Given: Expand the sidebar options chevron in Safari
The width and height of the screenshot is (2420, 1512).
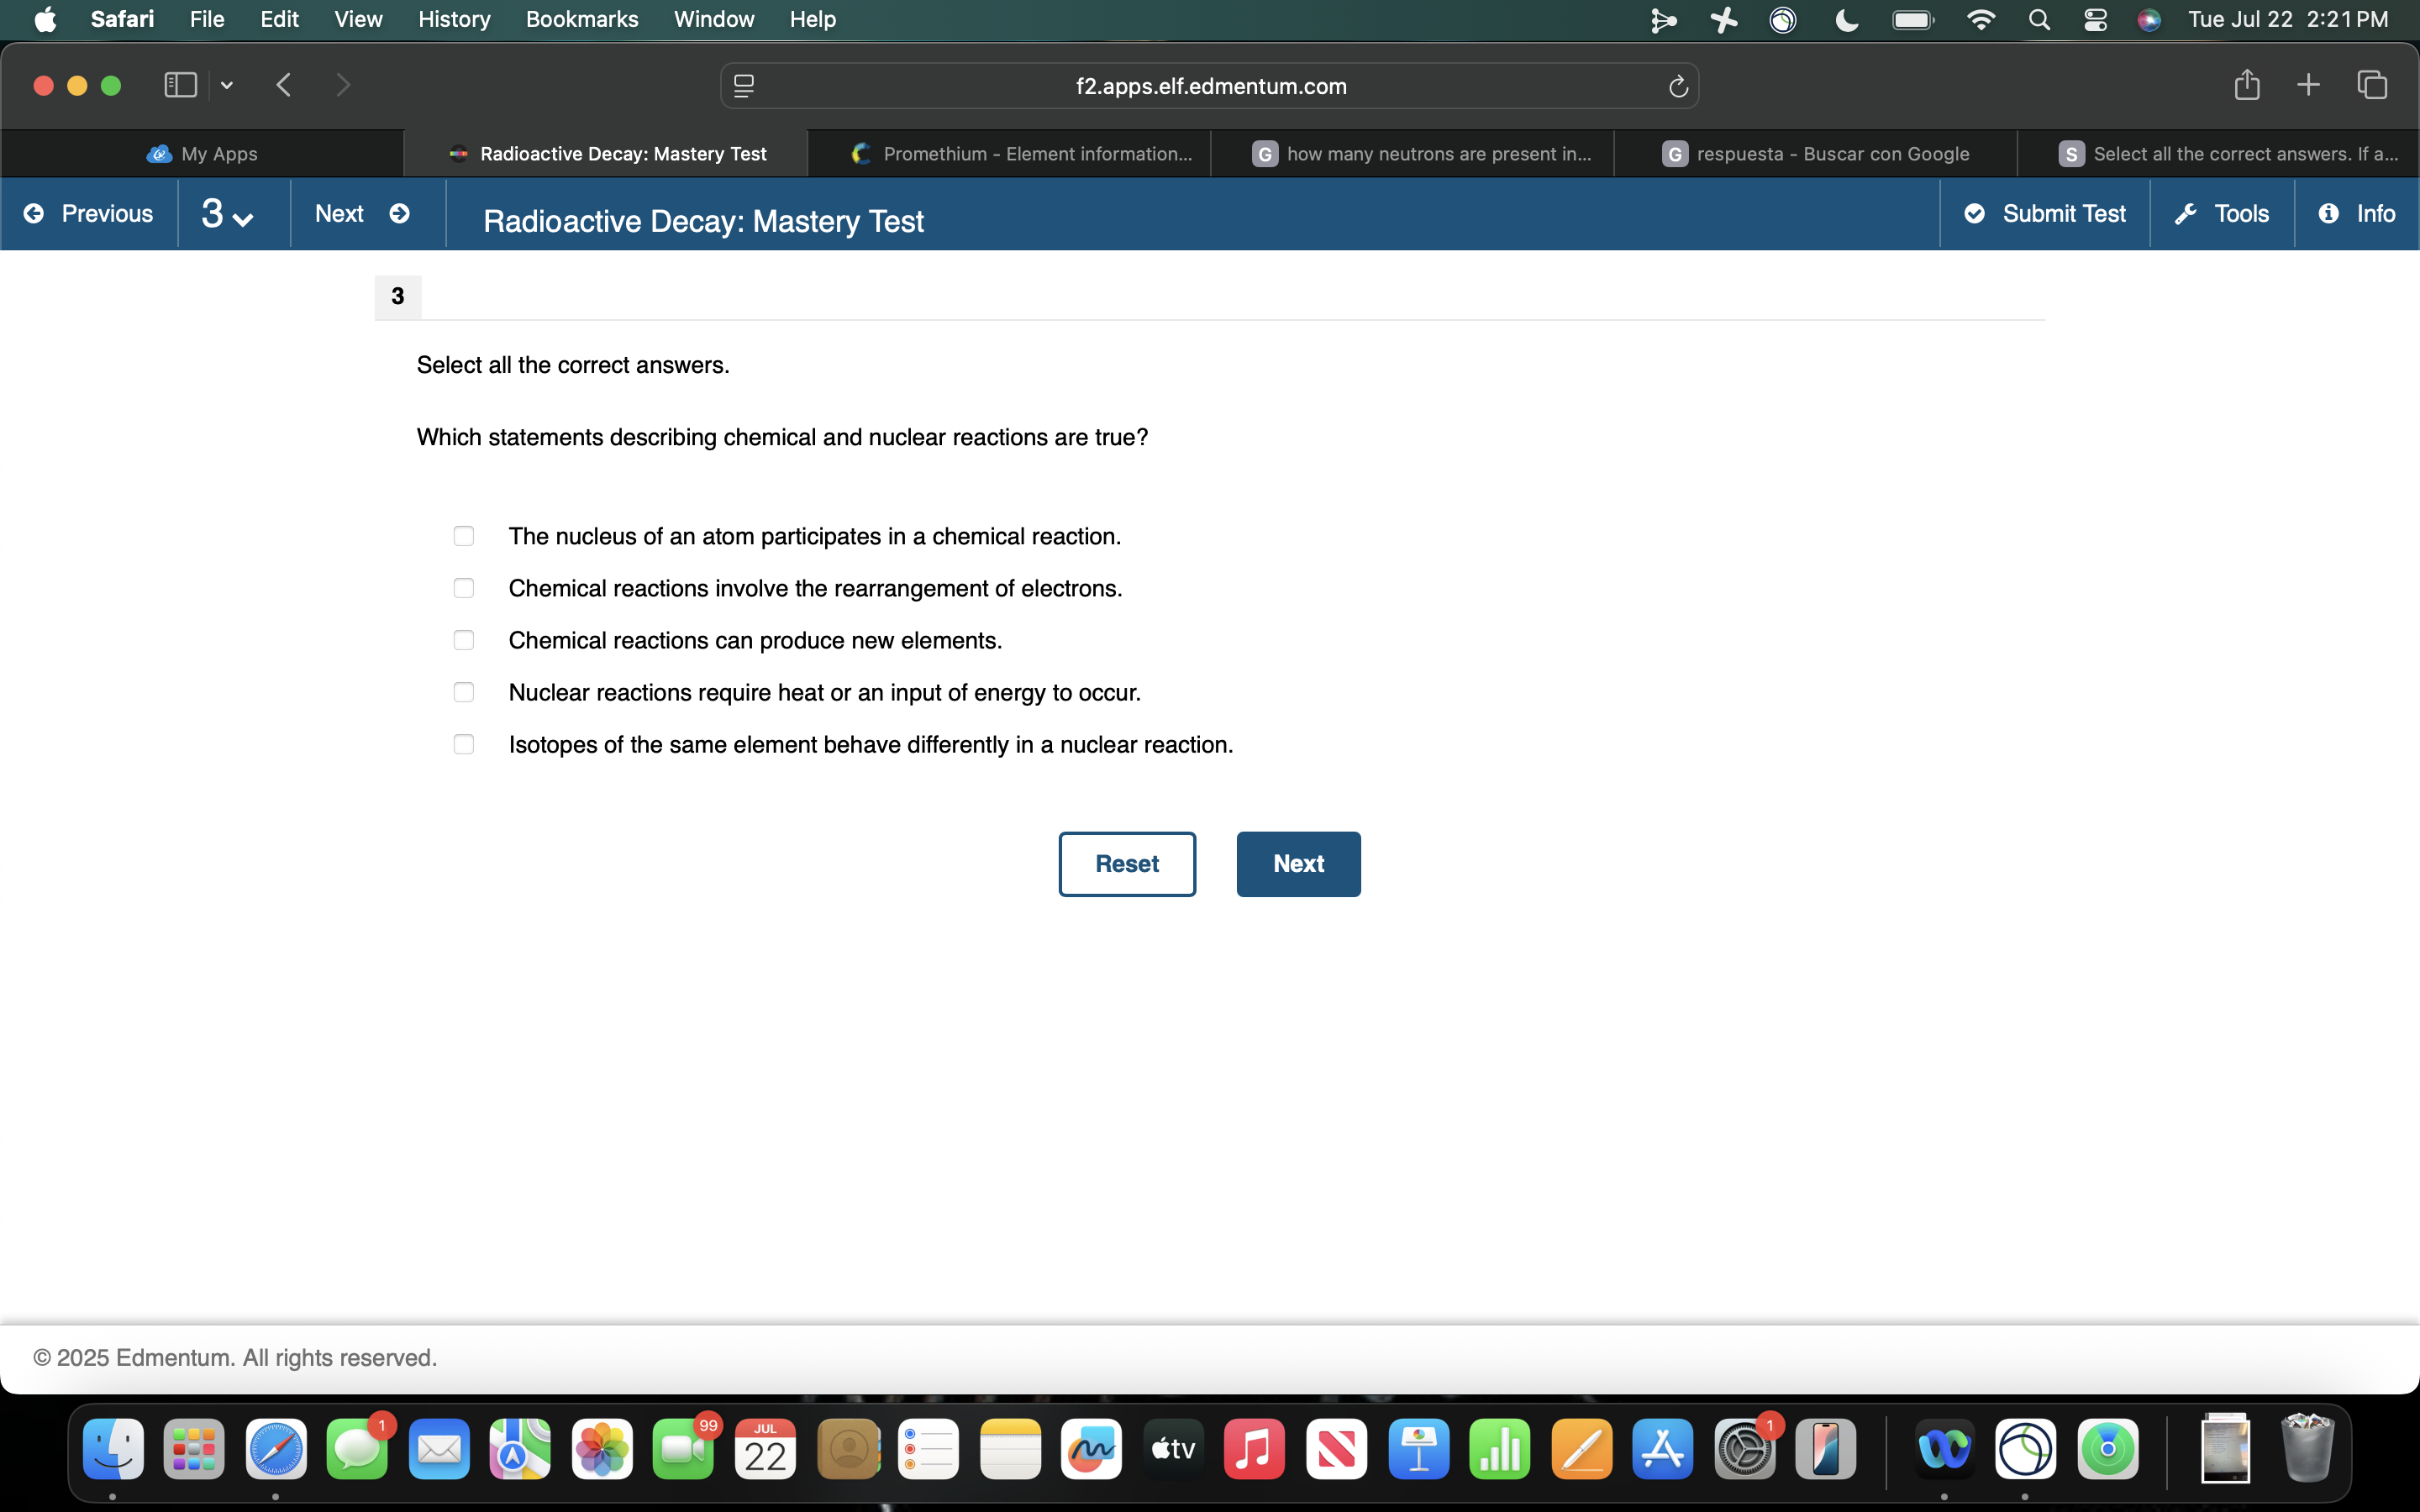Looking at the screenshot, I should [x=226, y=85].
